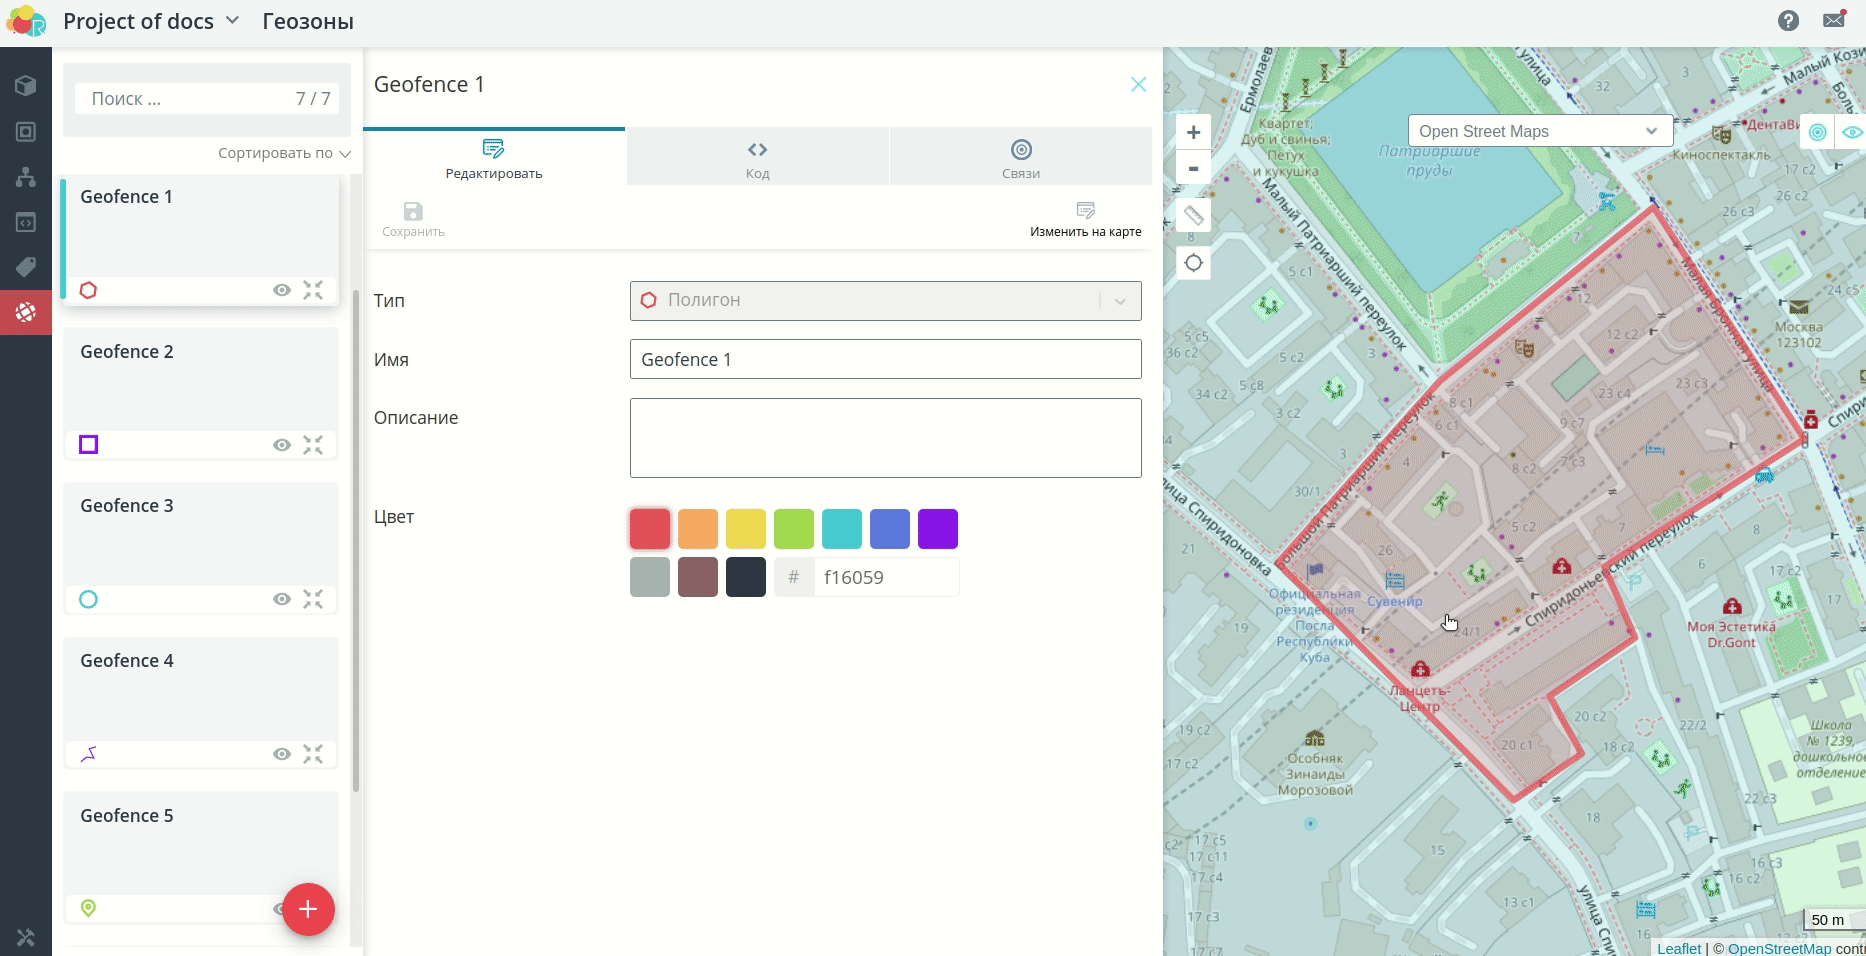Select the gray color swatch
This screenshot has height=956, width=1866.
(650, 577)
